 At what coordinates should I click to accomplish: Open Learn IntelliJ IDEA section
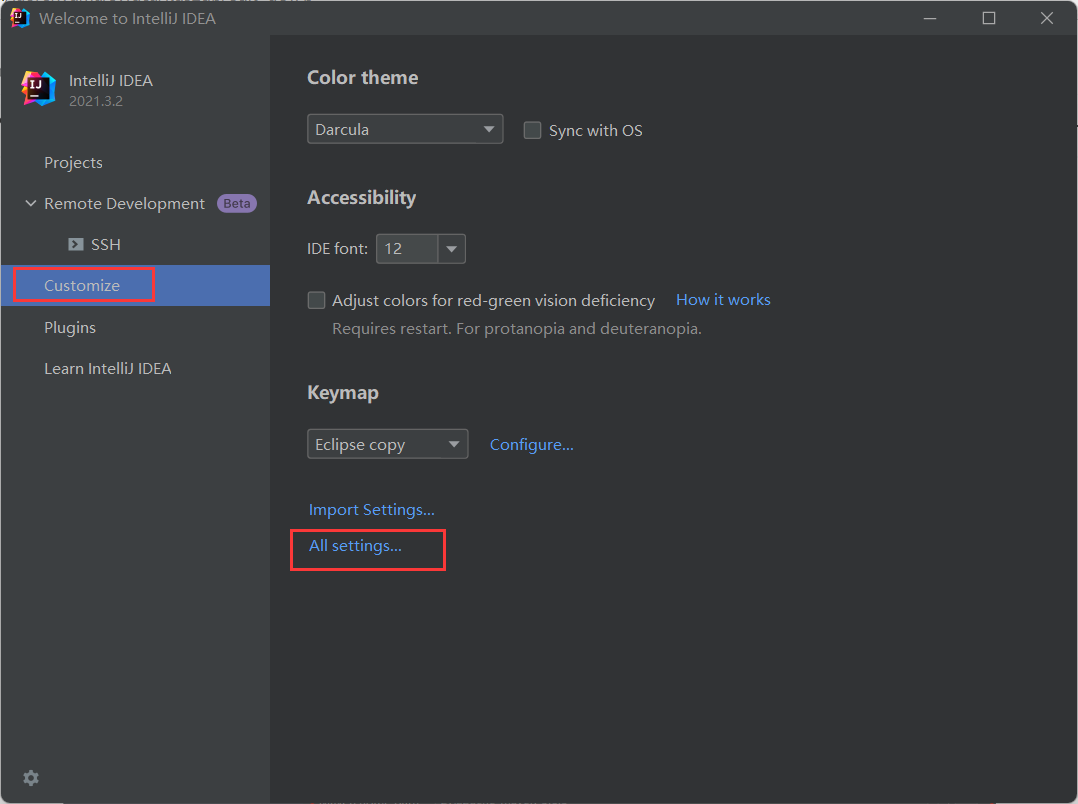coord(108,369)
